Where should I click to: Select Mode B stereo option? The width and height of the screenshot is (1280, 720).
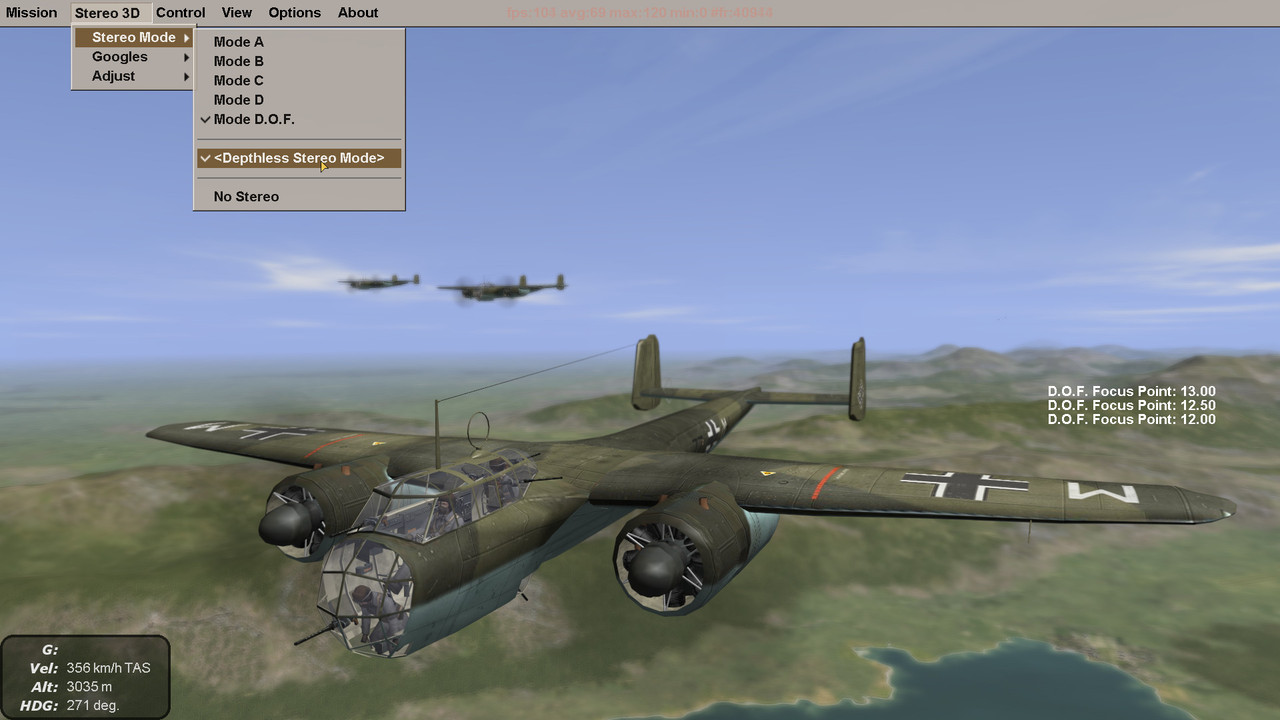299,61
